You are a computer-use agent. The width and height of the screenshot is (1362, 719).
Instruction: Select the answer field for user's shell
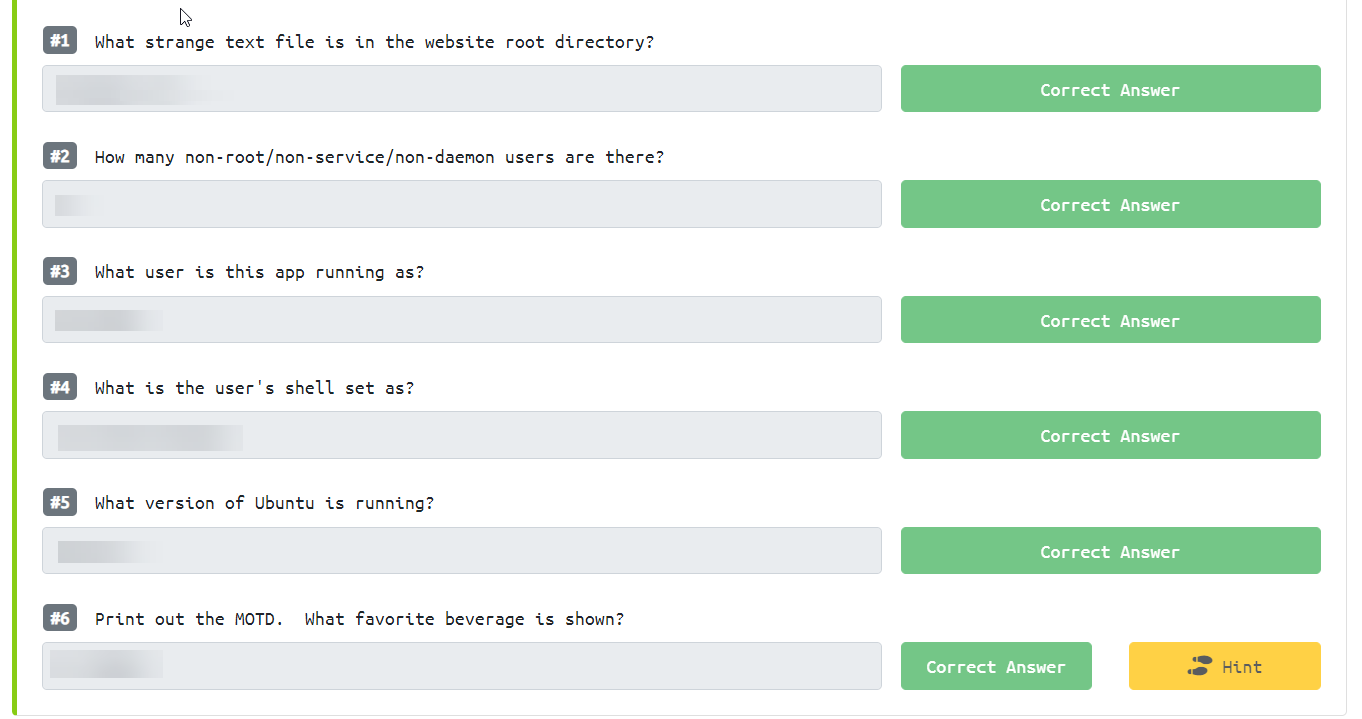(462, 435)
